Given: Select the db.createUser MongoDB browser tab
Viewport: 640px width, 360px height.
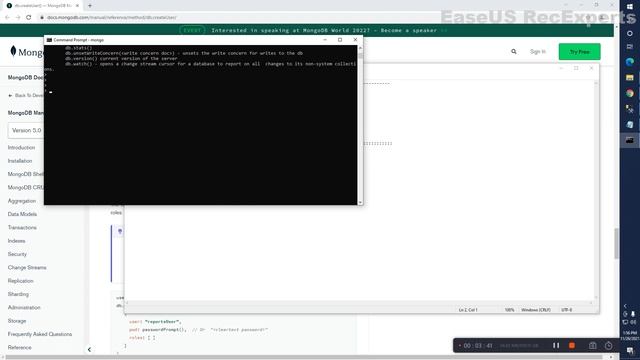Looking at the screenshot, I should pos(42,6).
